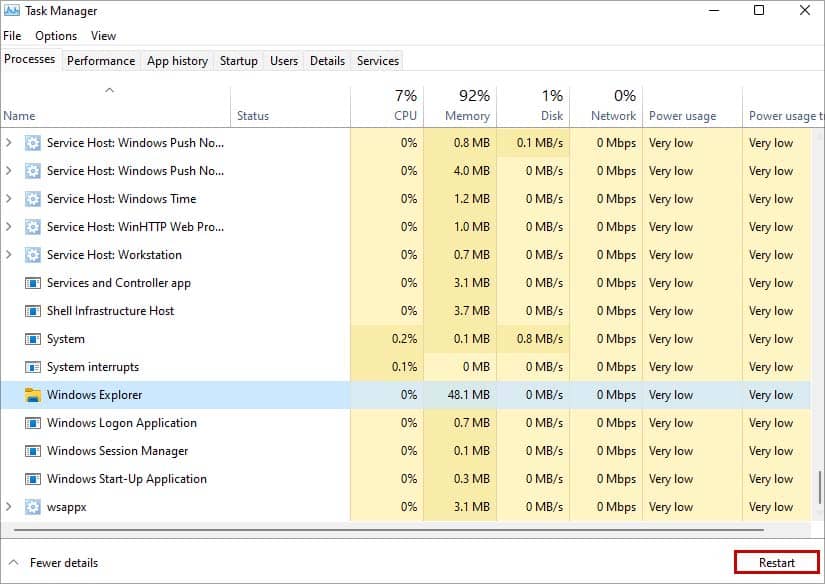Click the Windows Session Manager icon

pyautogui.click(x=33, y=451)
